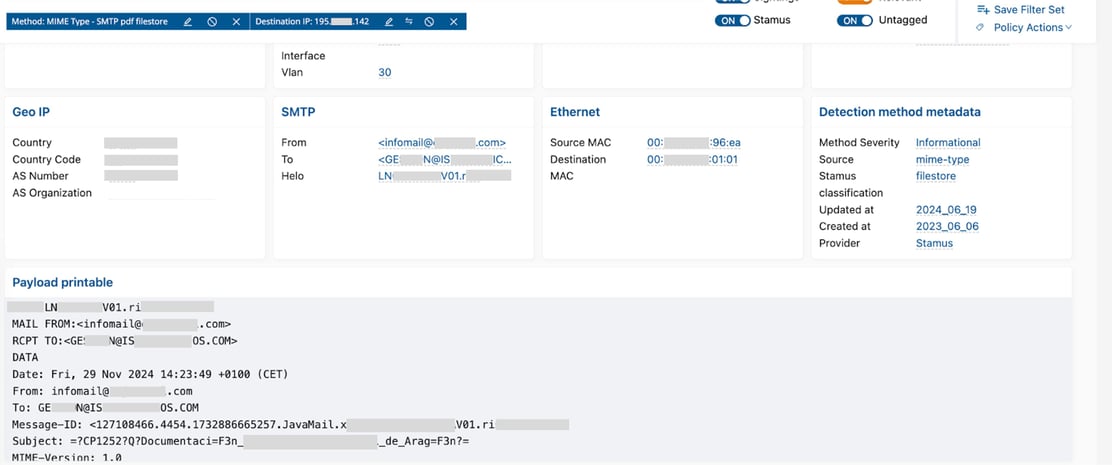Click the tag icon beside Policy Actions

tap(980, 27)
